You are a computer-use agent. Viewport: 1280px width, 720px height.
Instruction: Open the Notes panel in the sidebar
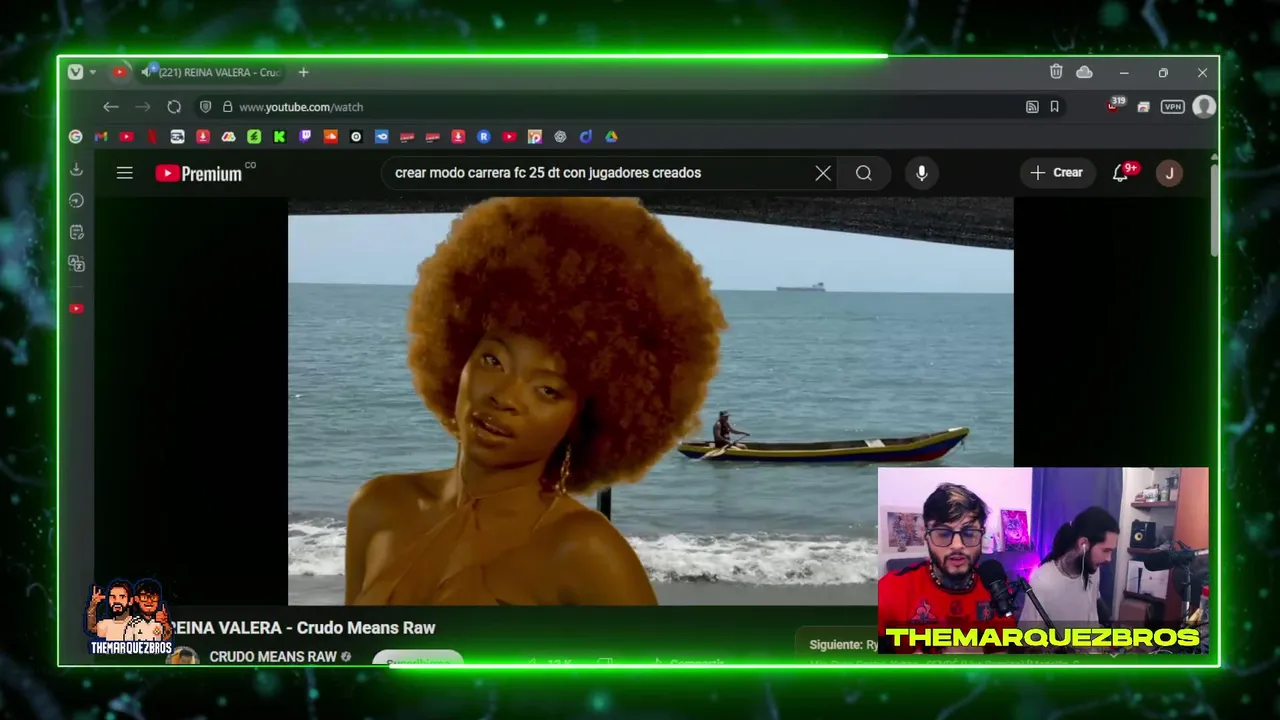[x=76, y=232]
